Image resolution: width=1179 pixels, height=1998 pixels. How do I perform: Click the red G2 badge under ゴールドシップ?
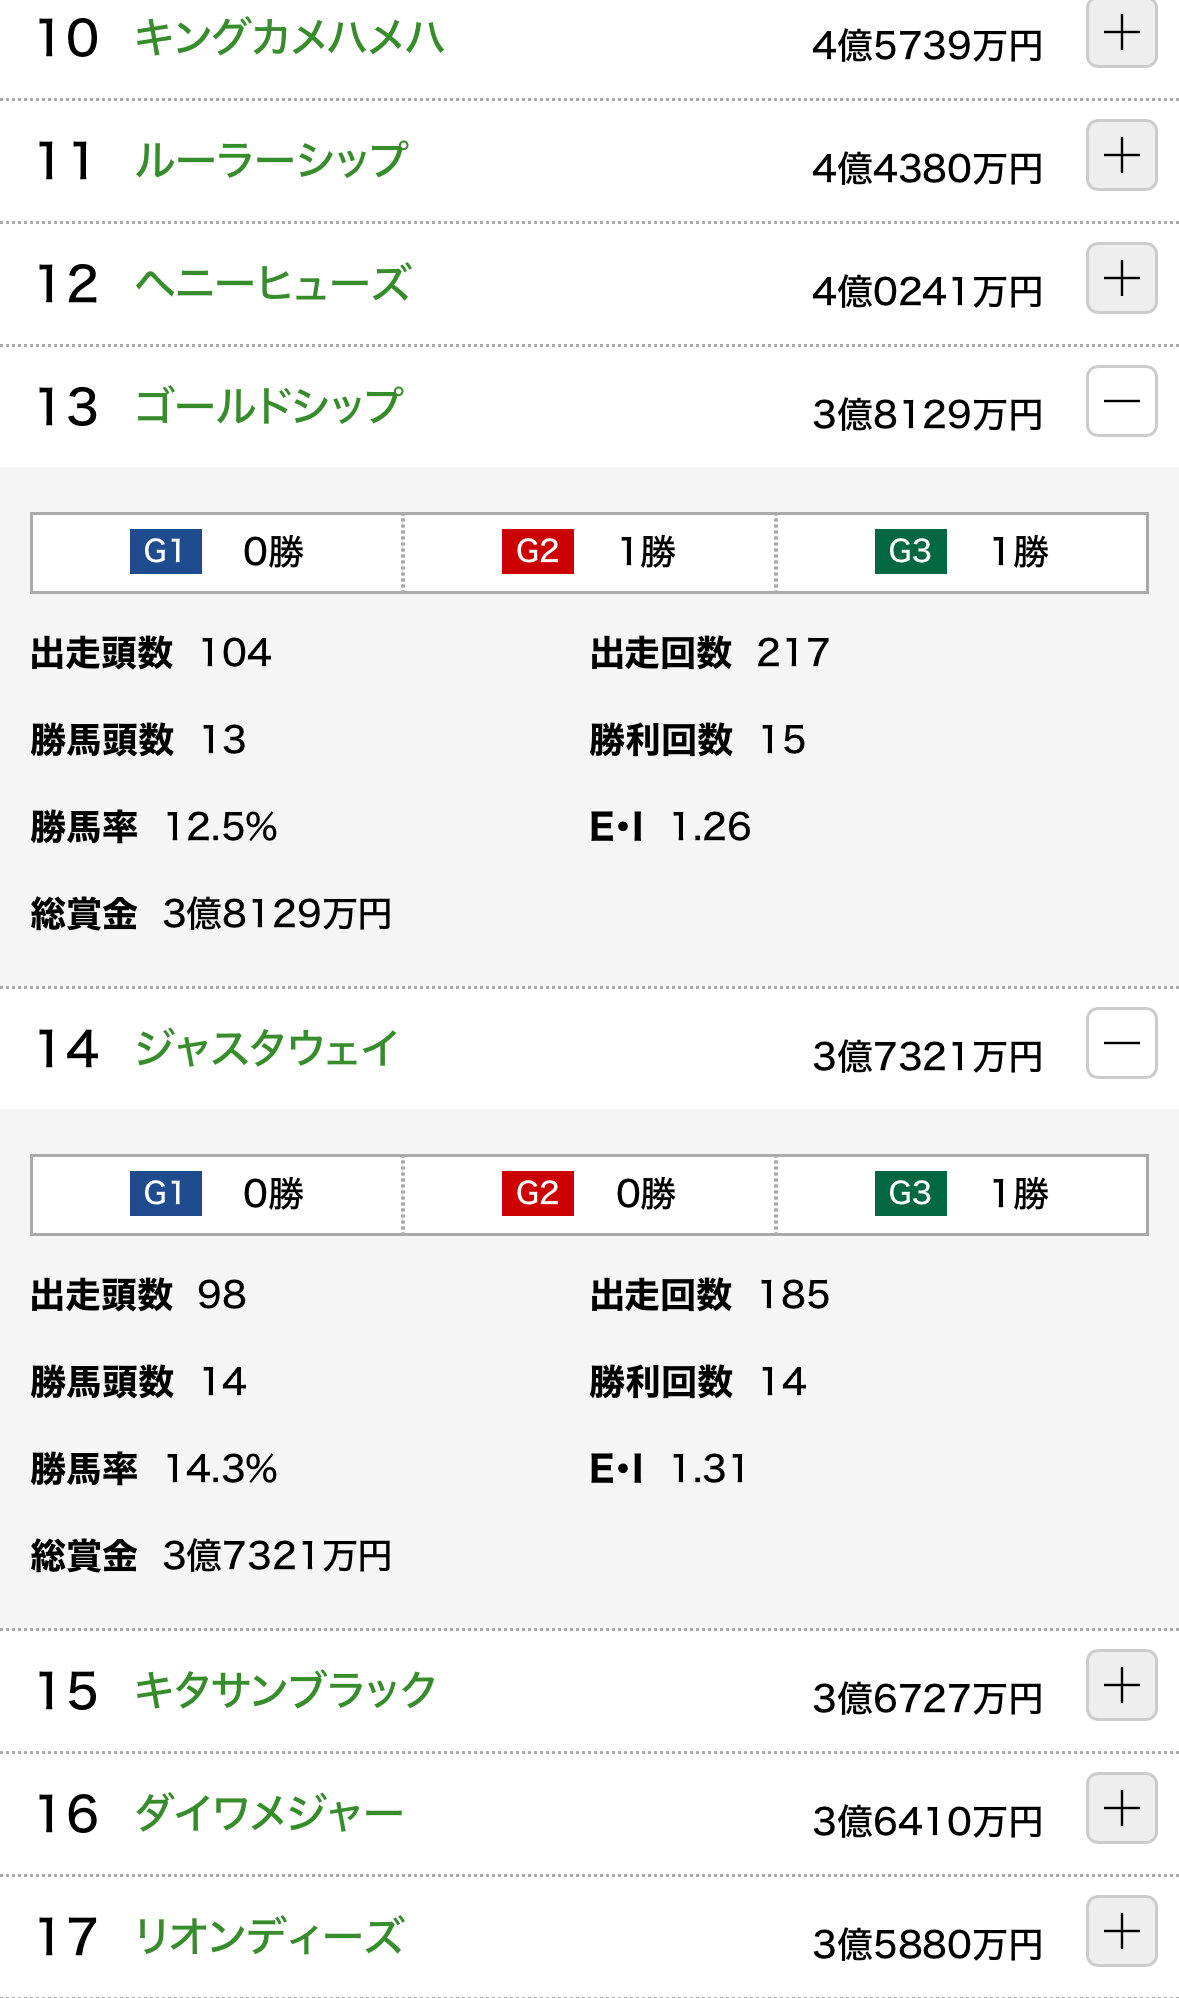click(x=538, y=552)
